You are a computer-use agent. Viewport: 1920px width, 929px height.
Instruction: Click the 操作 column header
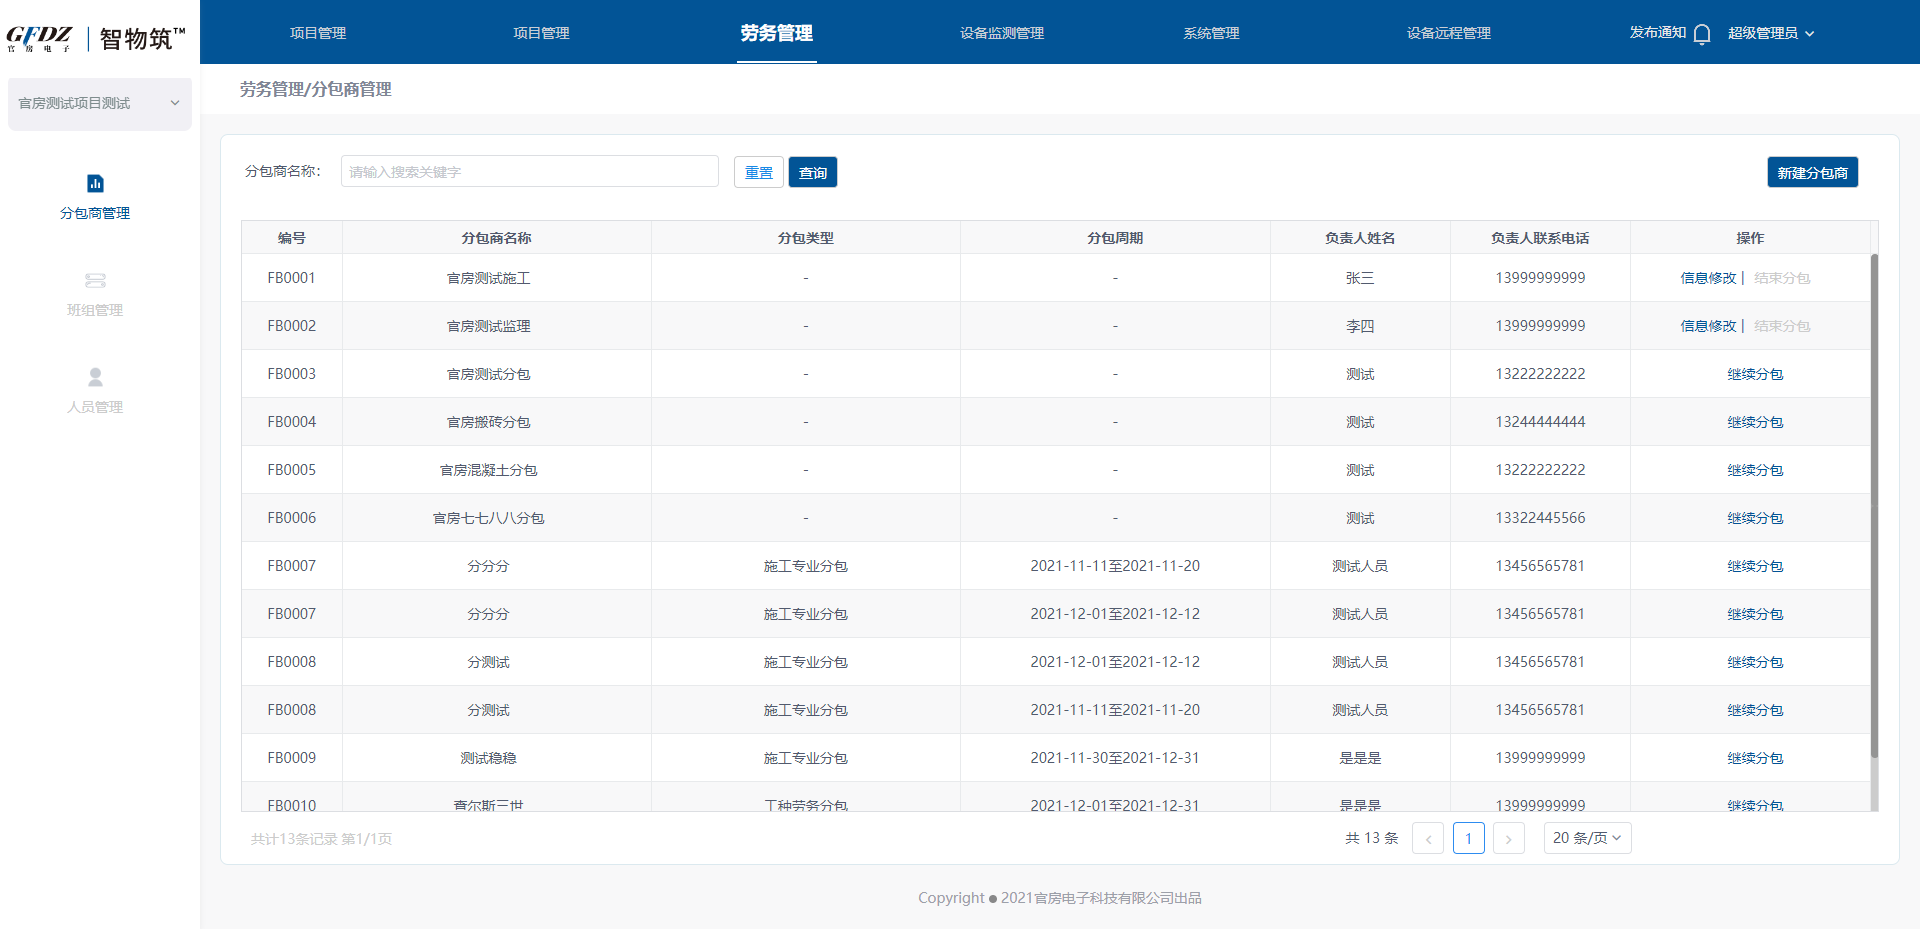[x=1750, y=238]
